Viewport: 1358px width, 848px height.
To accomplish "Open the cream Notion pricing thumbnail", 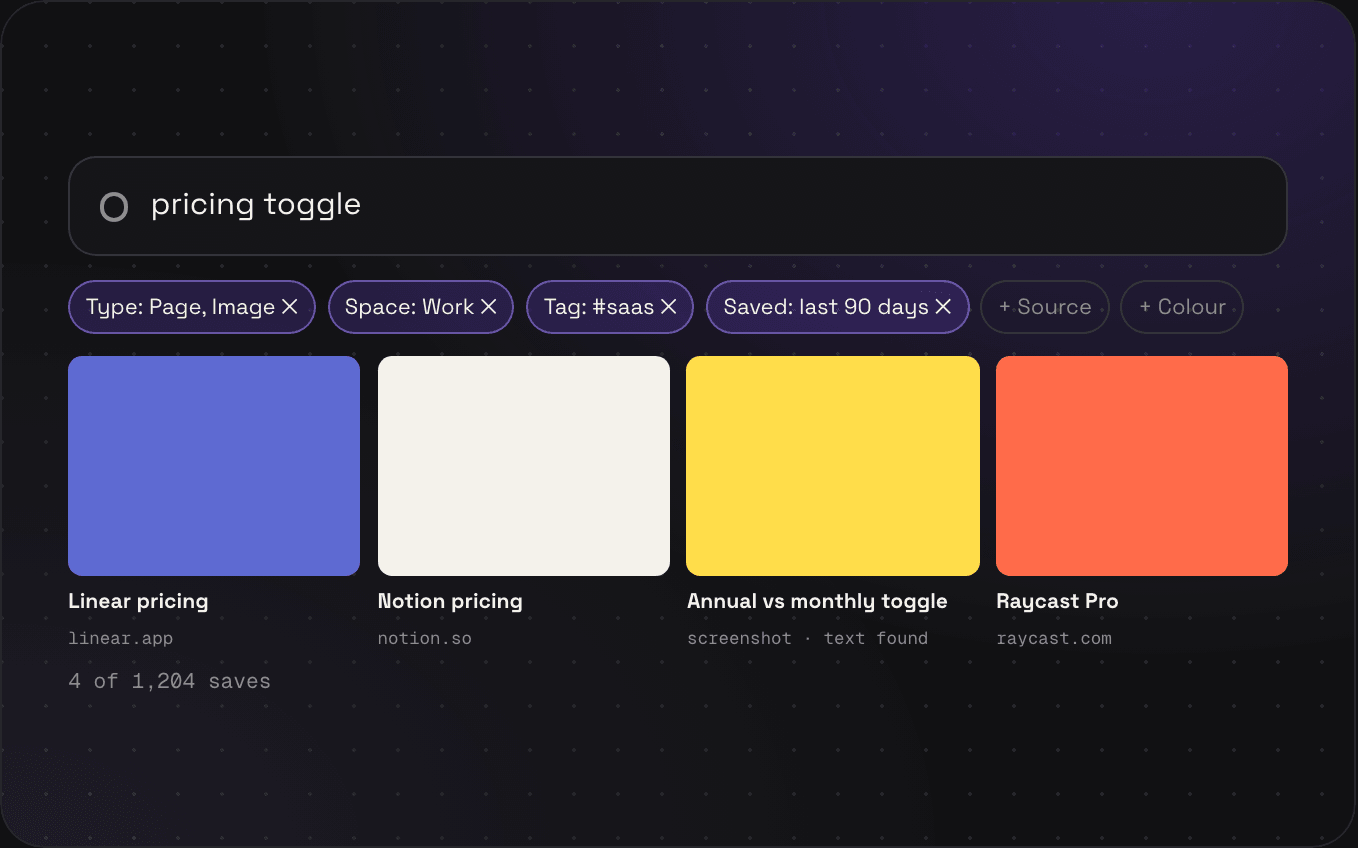I will pos(524,466).
